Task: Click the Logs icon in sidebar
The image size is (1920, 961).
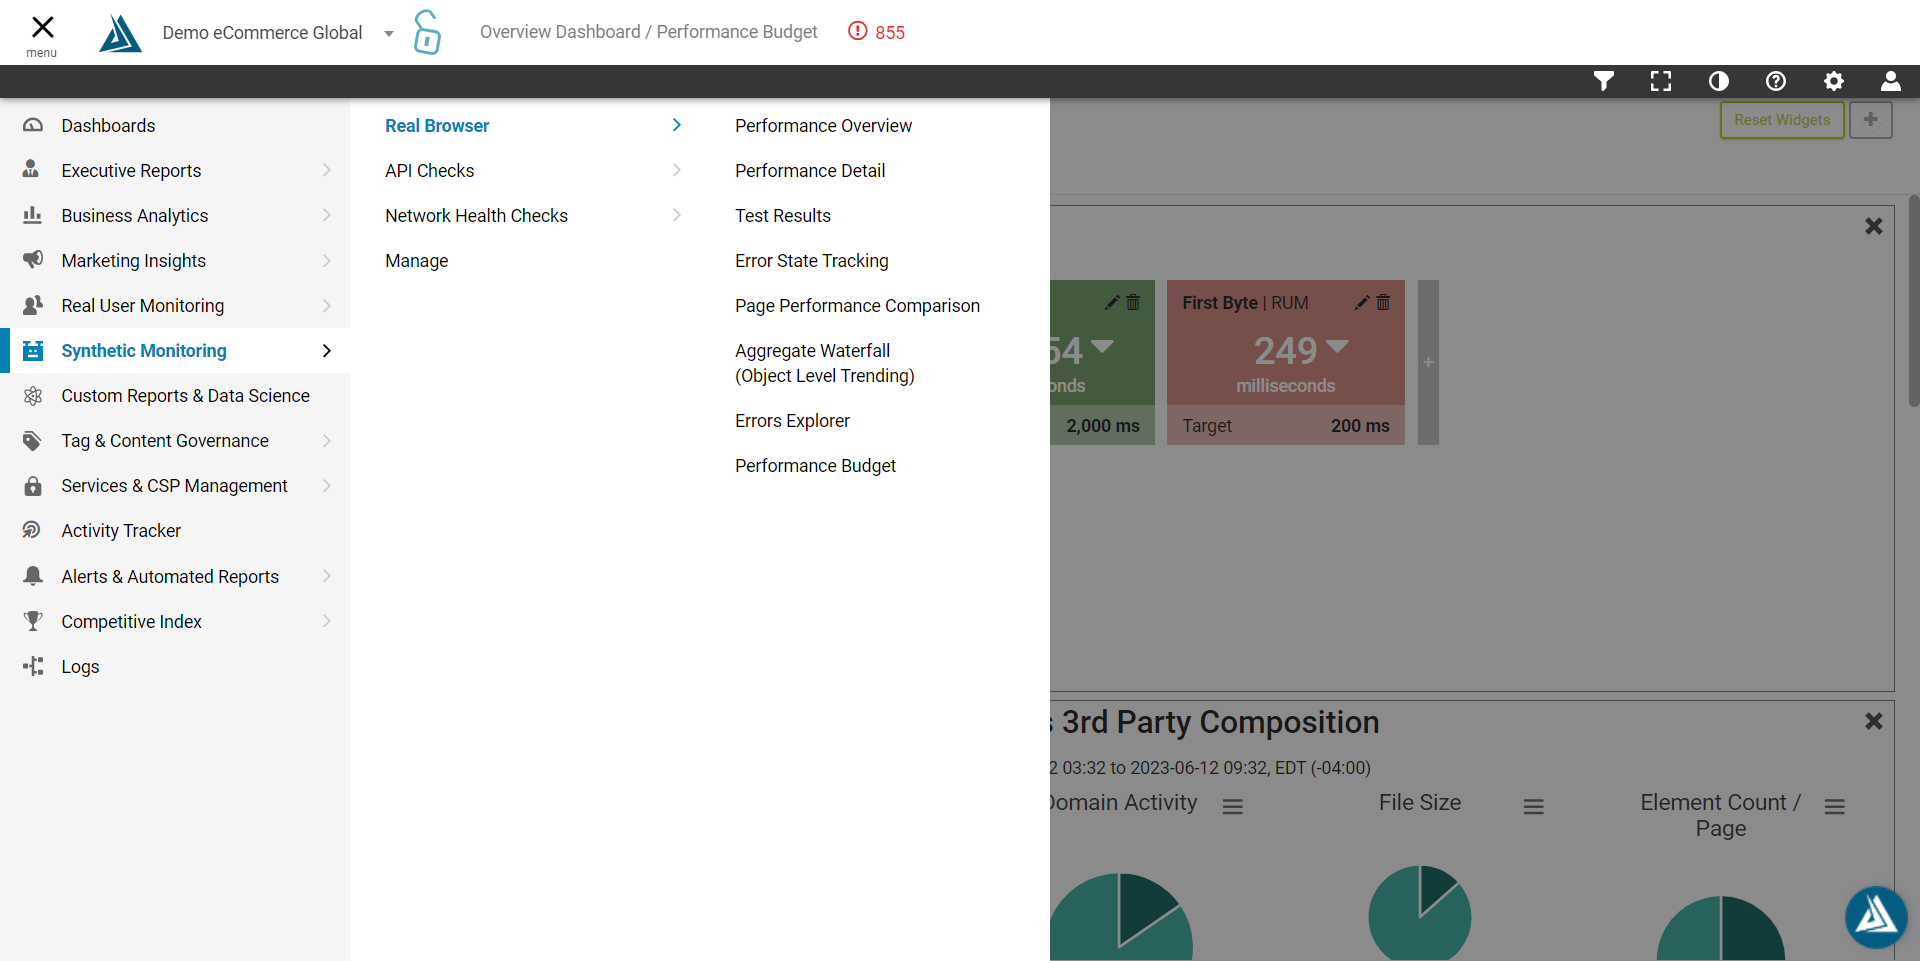Action: [x=32, y=666]
